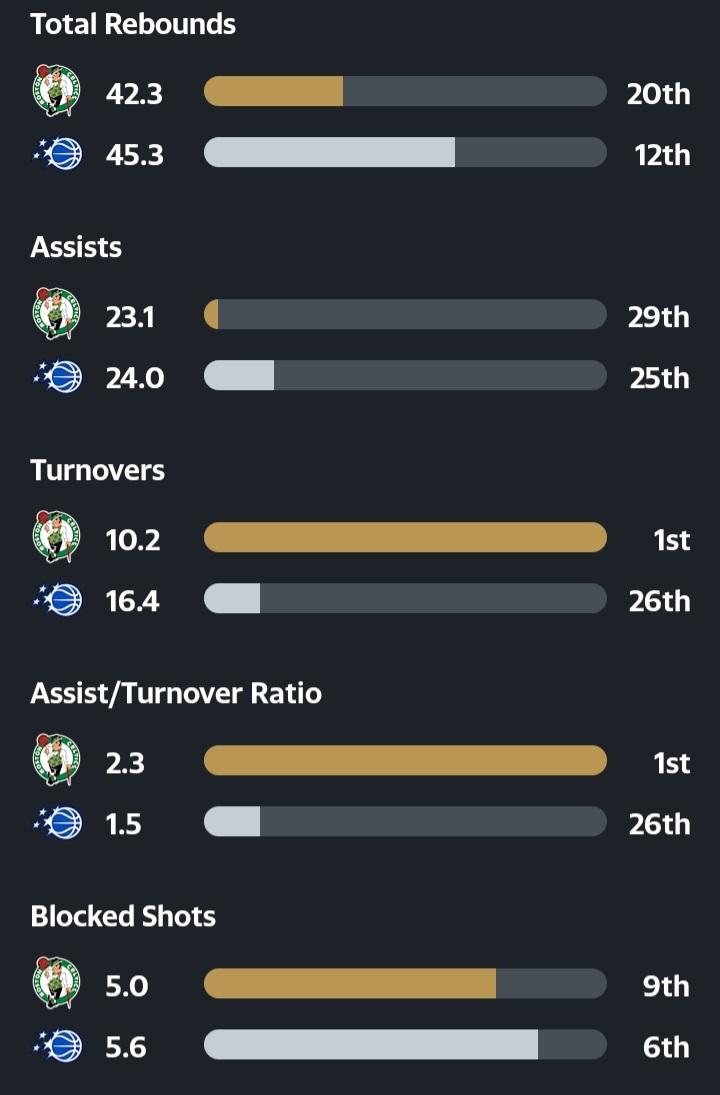The width and height of the screenshot is (720, 1095).
Task: Click Celtics logo in Assist/Turnover Ratio row
Action: (56, 761)
